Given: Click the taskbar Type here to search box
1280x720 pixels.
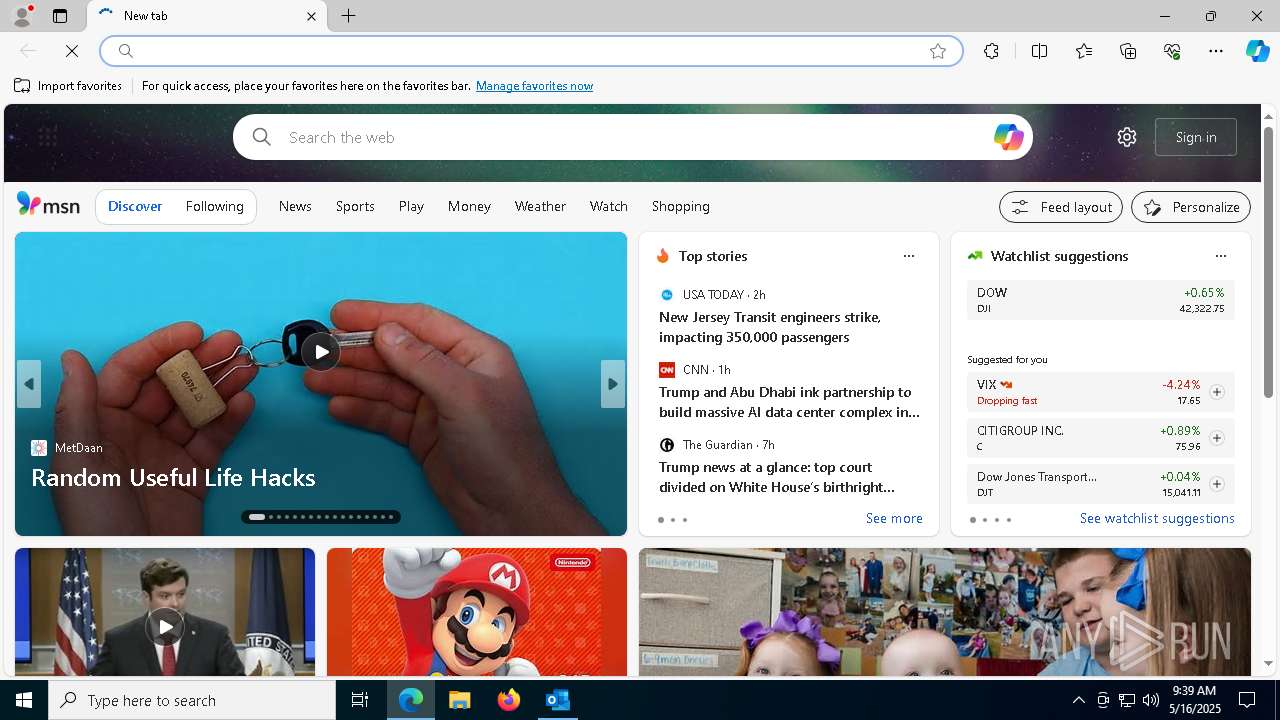Looking at the screenshot, I should tap(192, 700).
